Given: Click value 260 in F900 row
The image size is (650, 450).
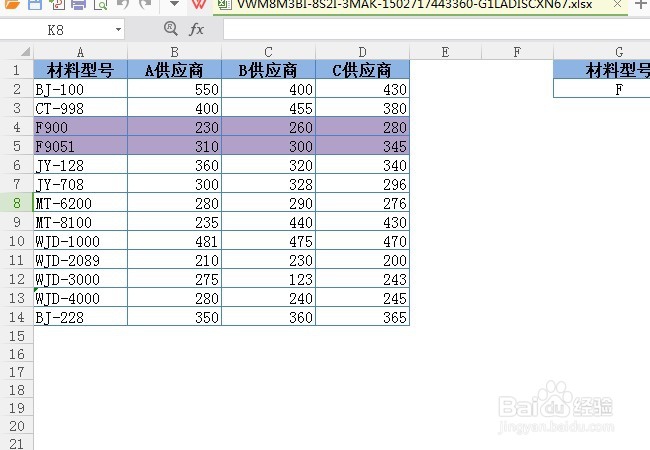Looking at the screenshot, I should 269,127.
